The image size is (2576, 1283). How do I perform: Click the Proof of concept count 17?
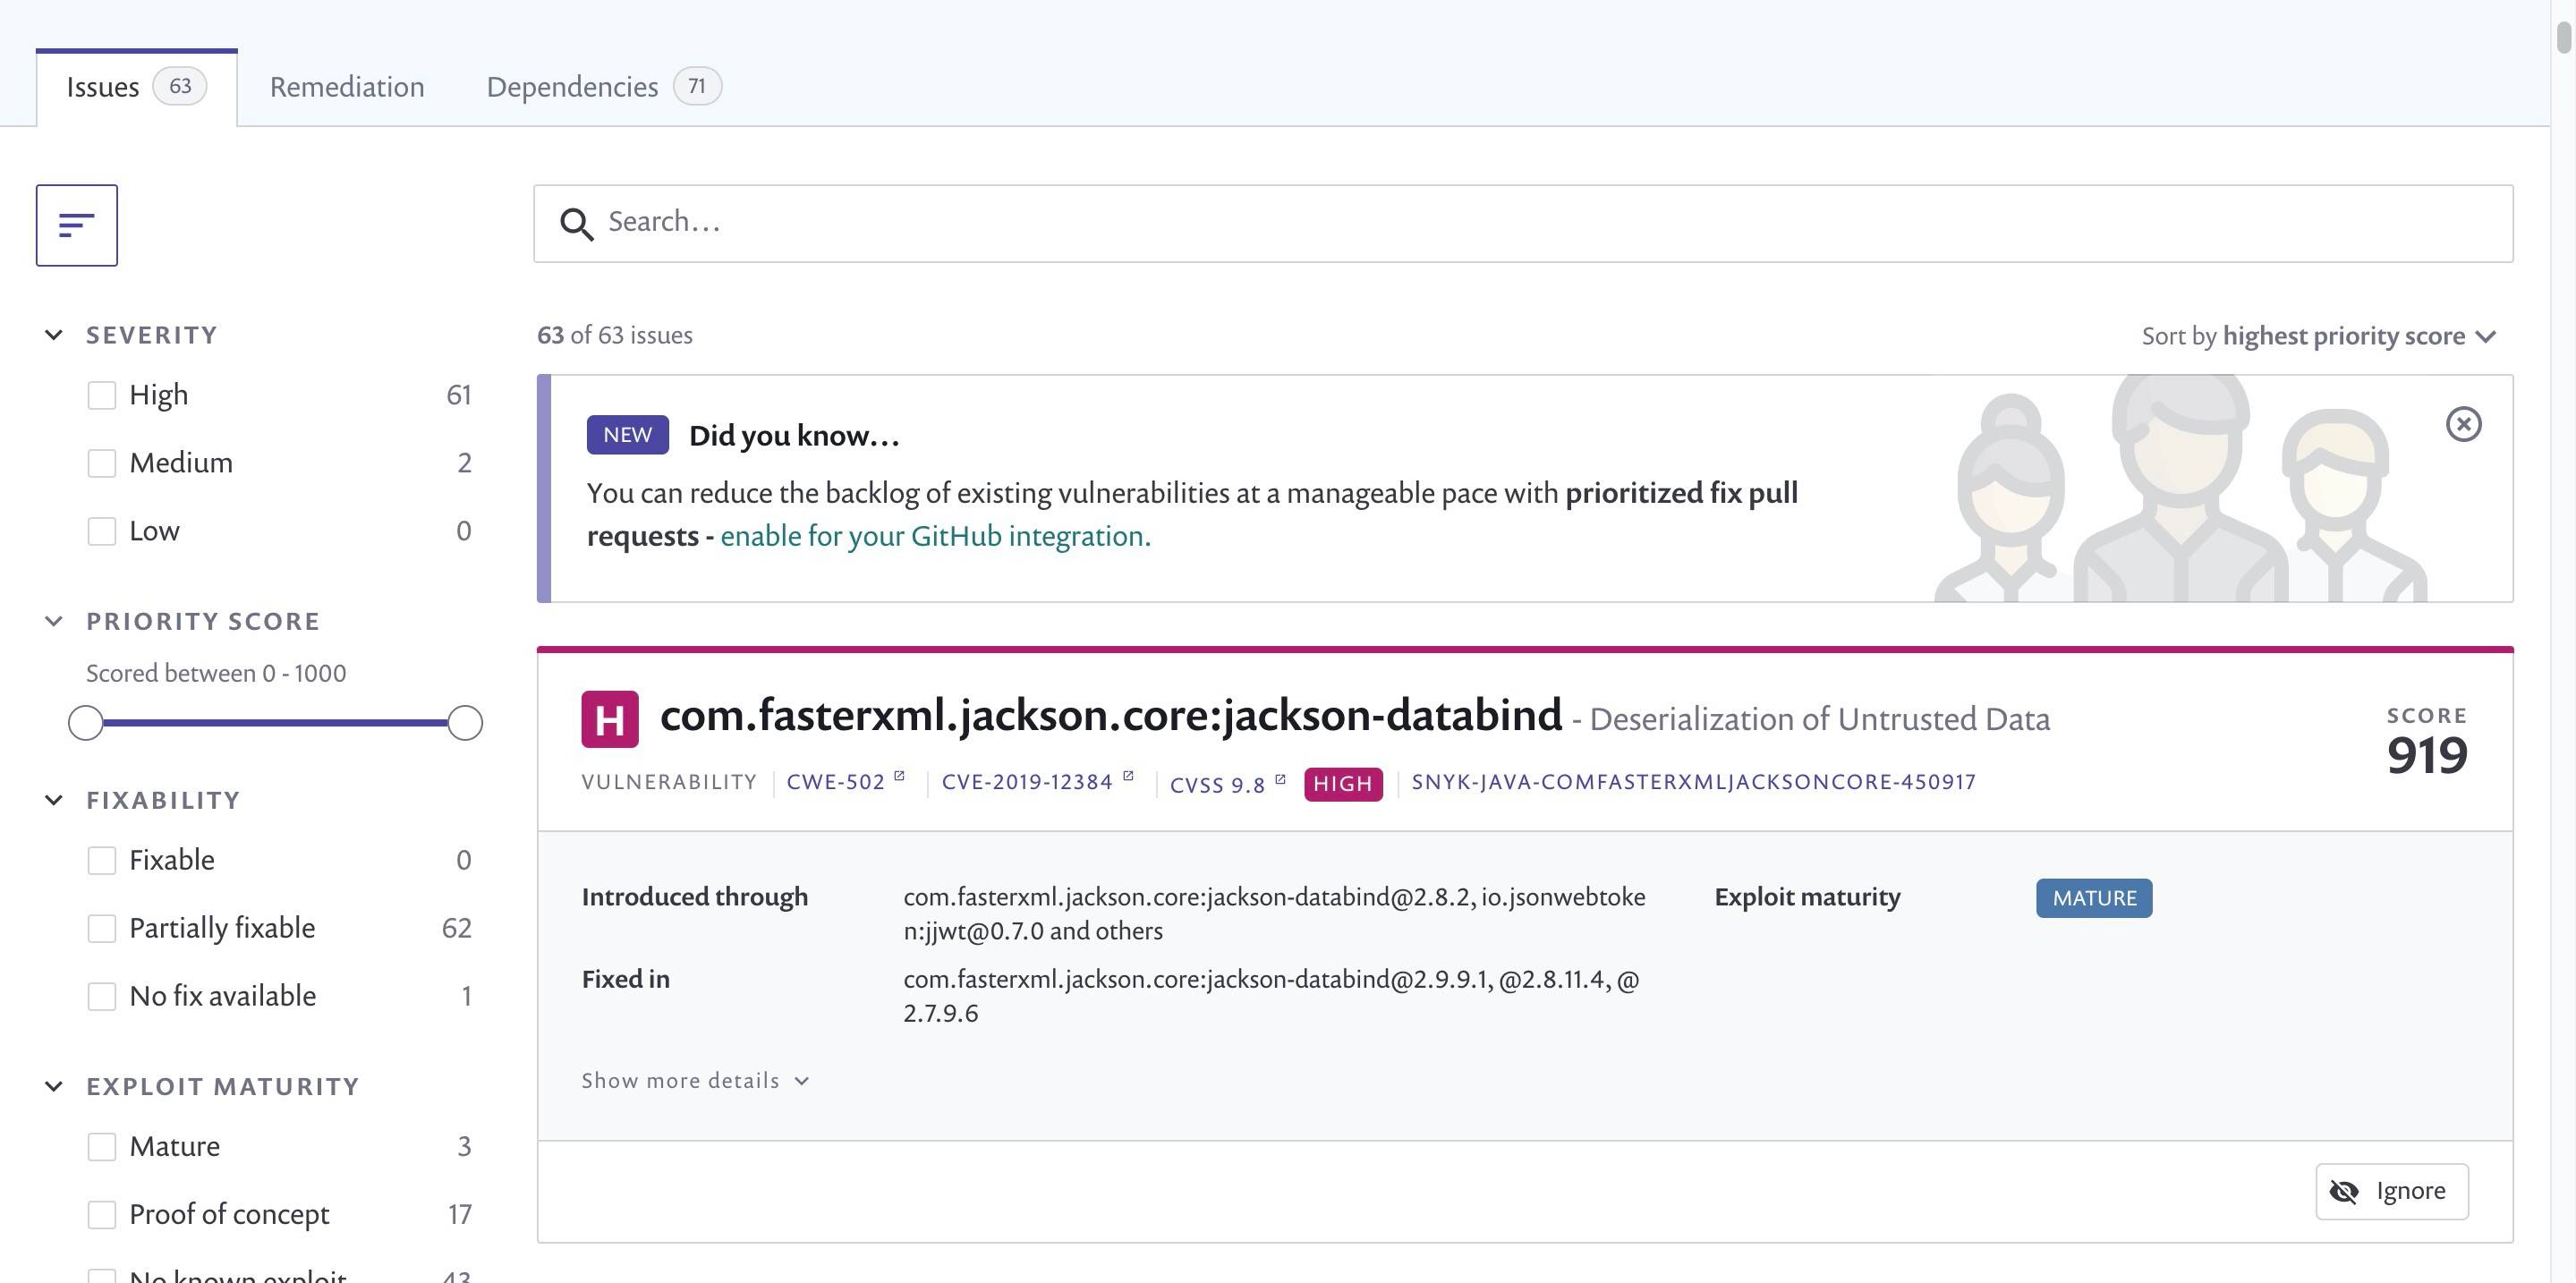(459, 1214)
